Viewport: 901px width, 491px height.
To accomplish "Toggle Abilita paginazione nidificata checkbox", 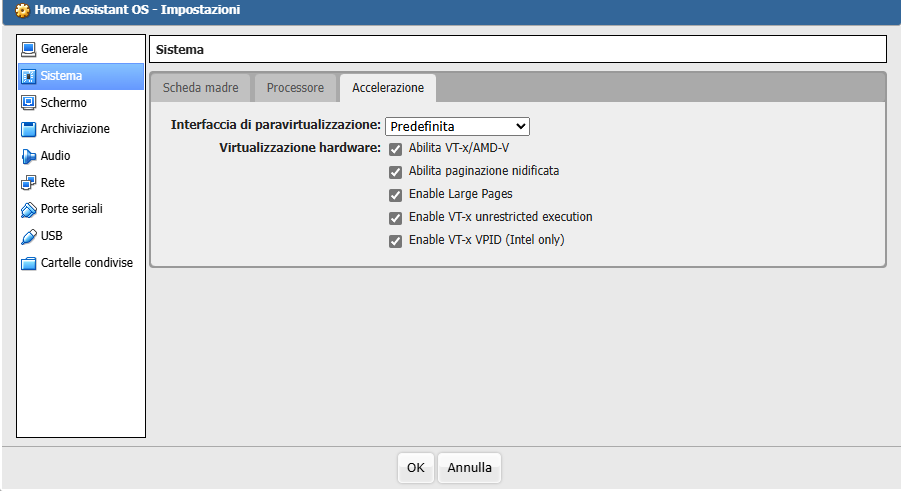I will (x=395, y=172).
